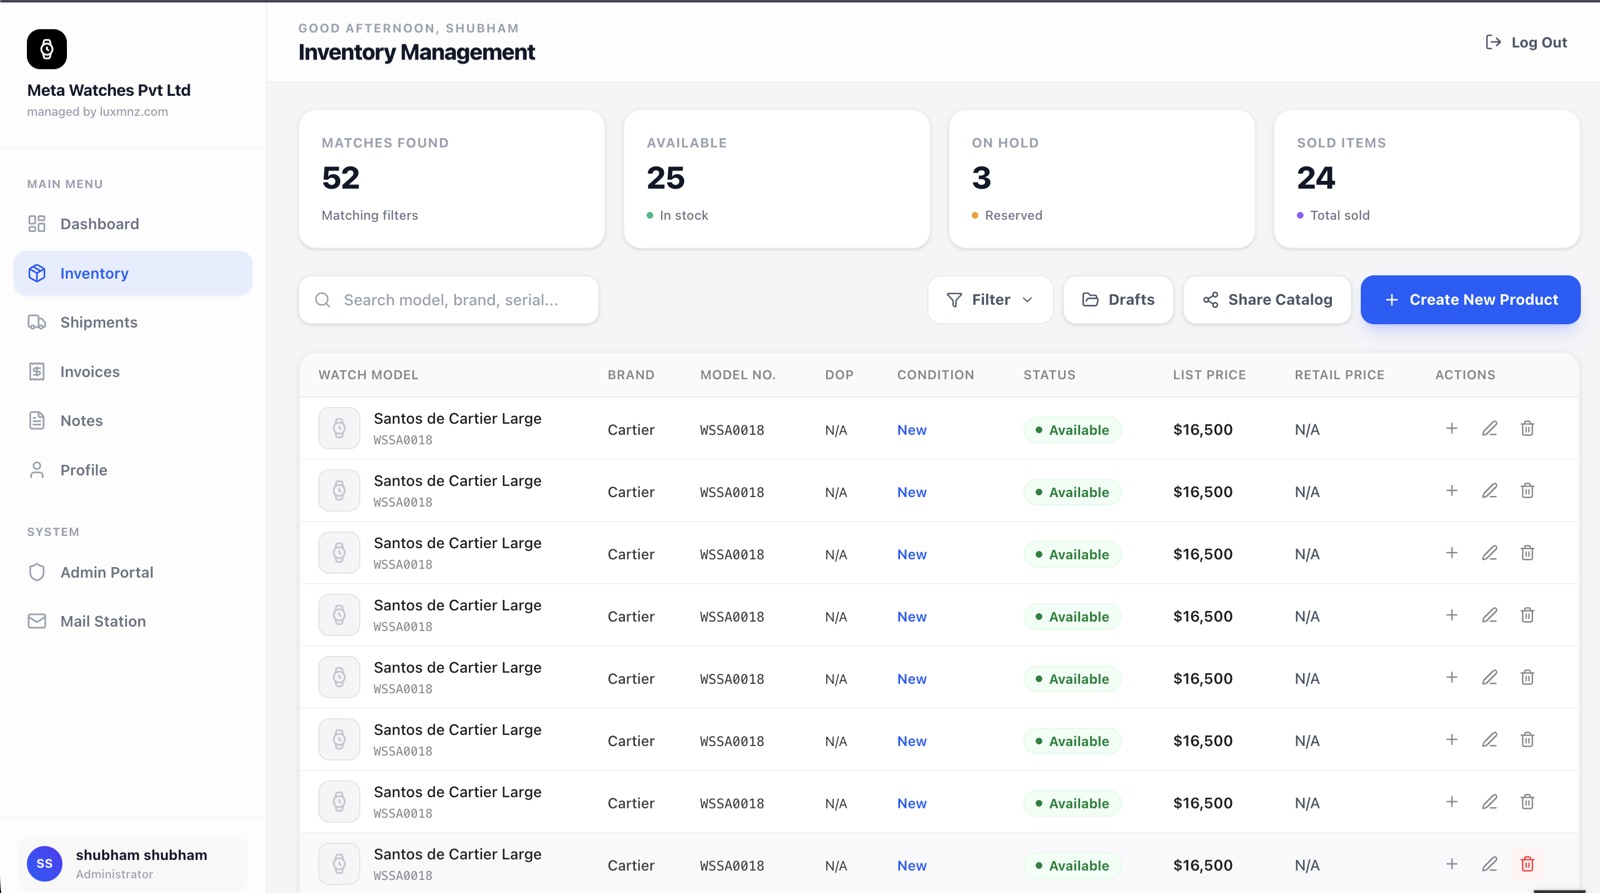Viewport: 1600px width, 893px height.
Task: Click the MODEL NO. column header
Action: coord(738,375)
